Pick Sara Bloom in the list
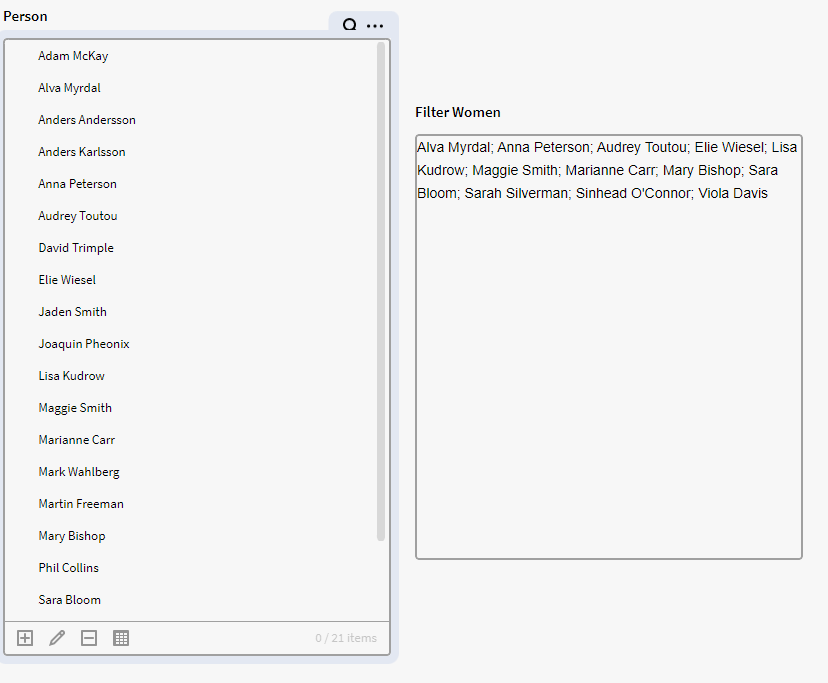The image size is (828, 683). click(69, 600)
